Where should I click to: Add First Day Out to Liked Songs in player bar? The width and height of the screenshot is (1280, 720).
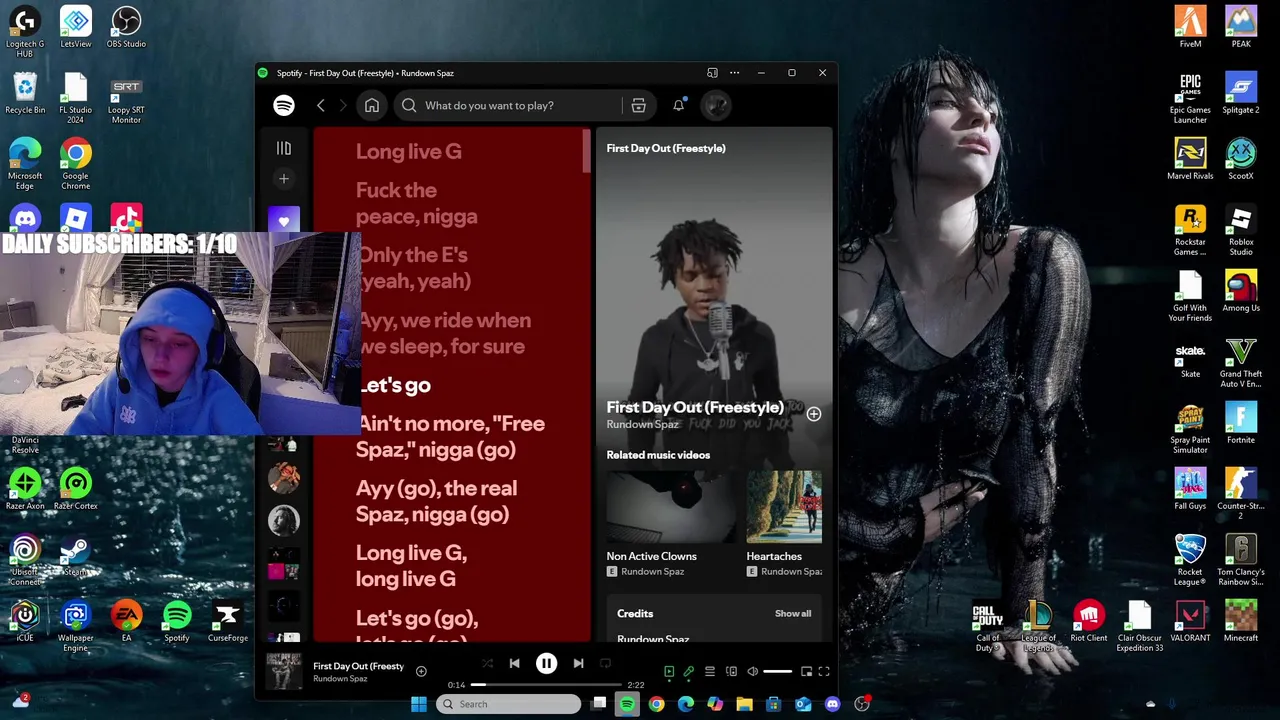point(421,672)
